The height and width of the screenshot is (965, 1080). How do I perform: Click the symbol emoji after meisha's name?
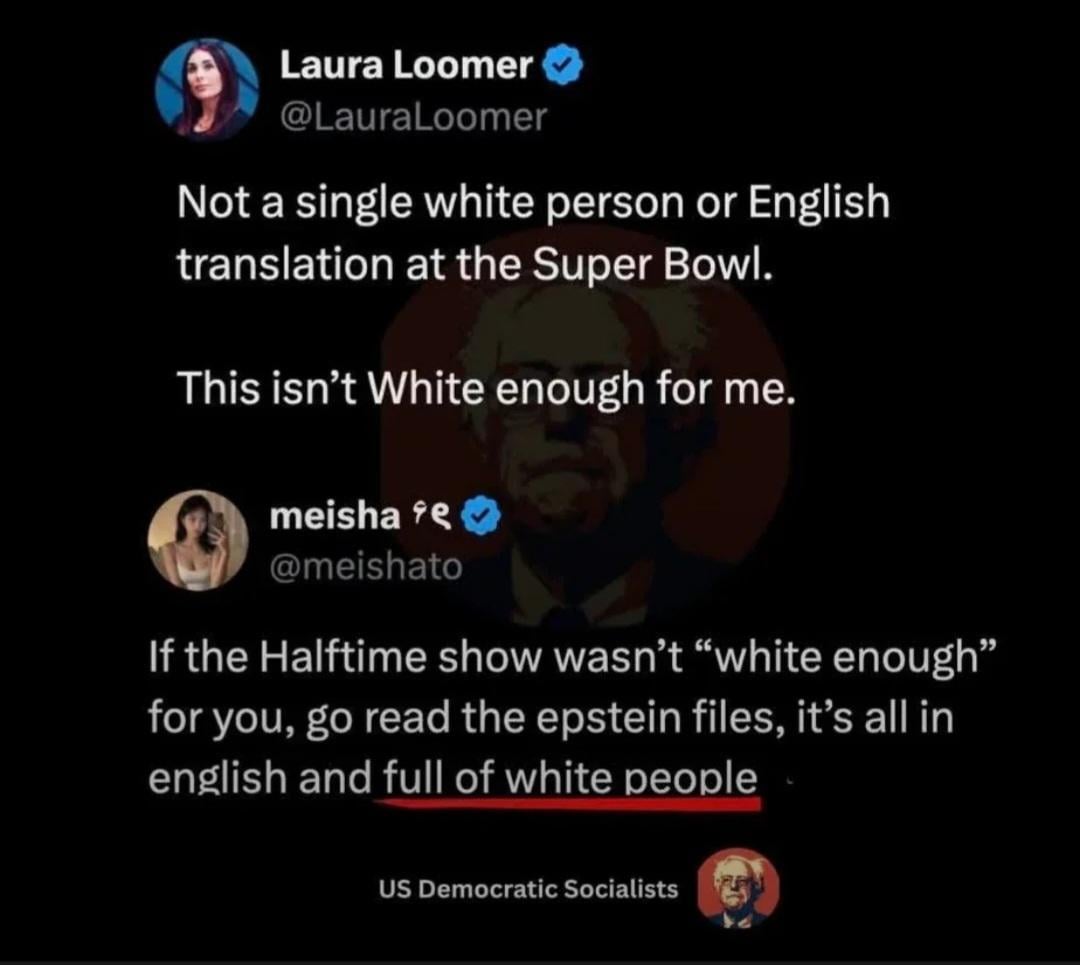pyautogui.click(x=430, y=517)
